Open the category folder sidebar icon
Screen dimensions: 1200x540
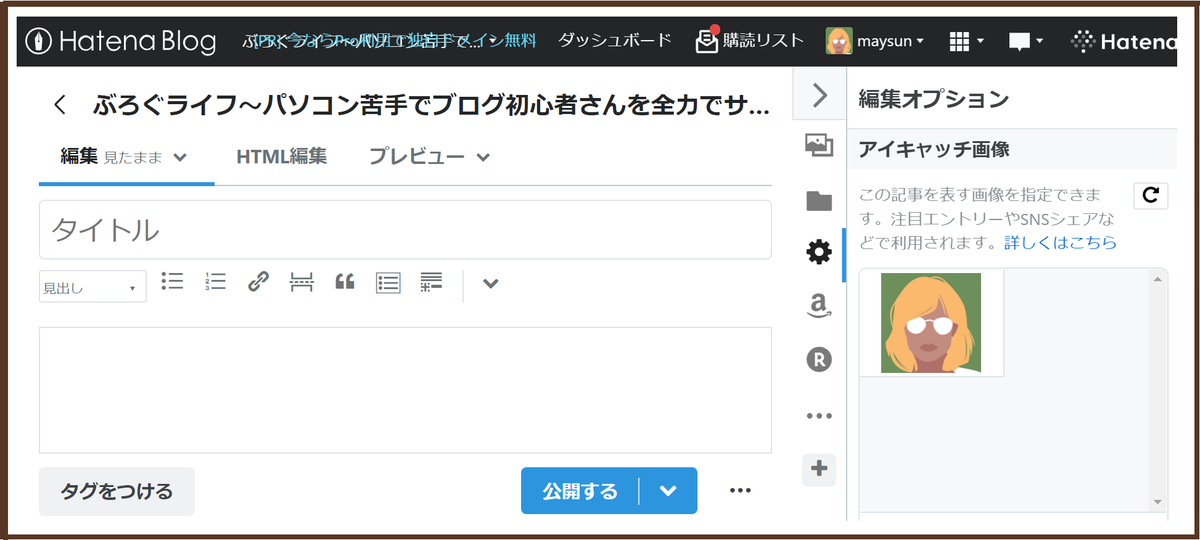(819, 200)
